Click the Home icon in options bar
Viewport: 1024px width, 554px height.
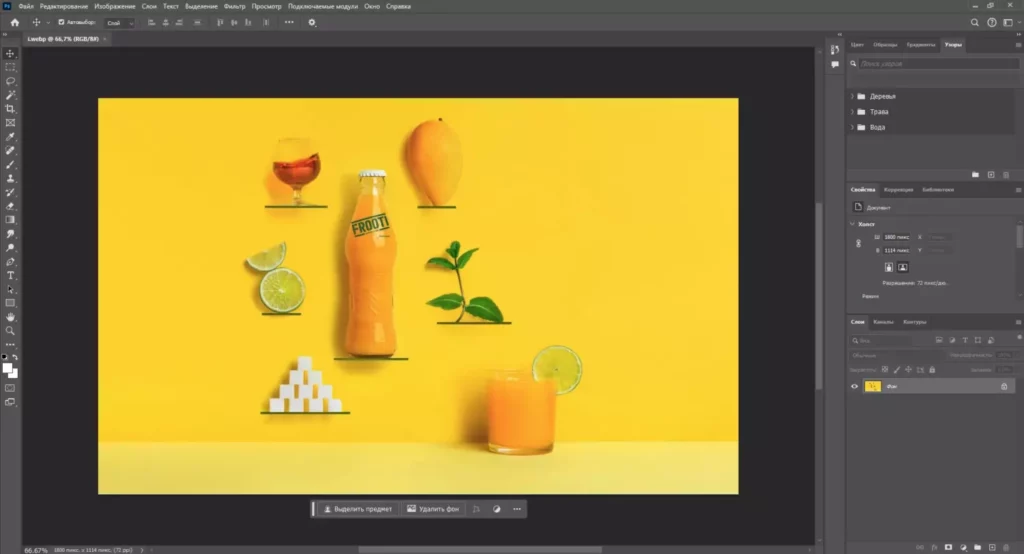coord(14,22)
